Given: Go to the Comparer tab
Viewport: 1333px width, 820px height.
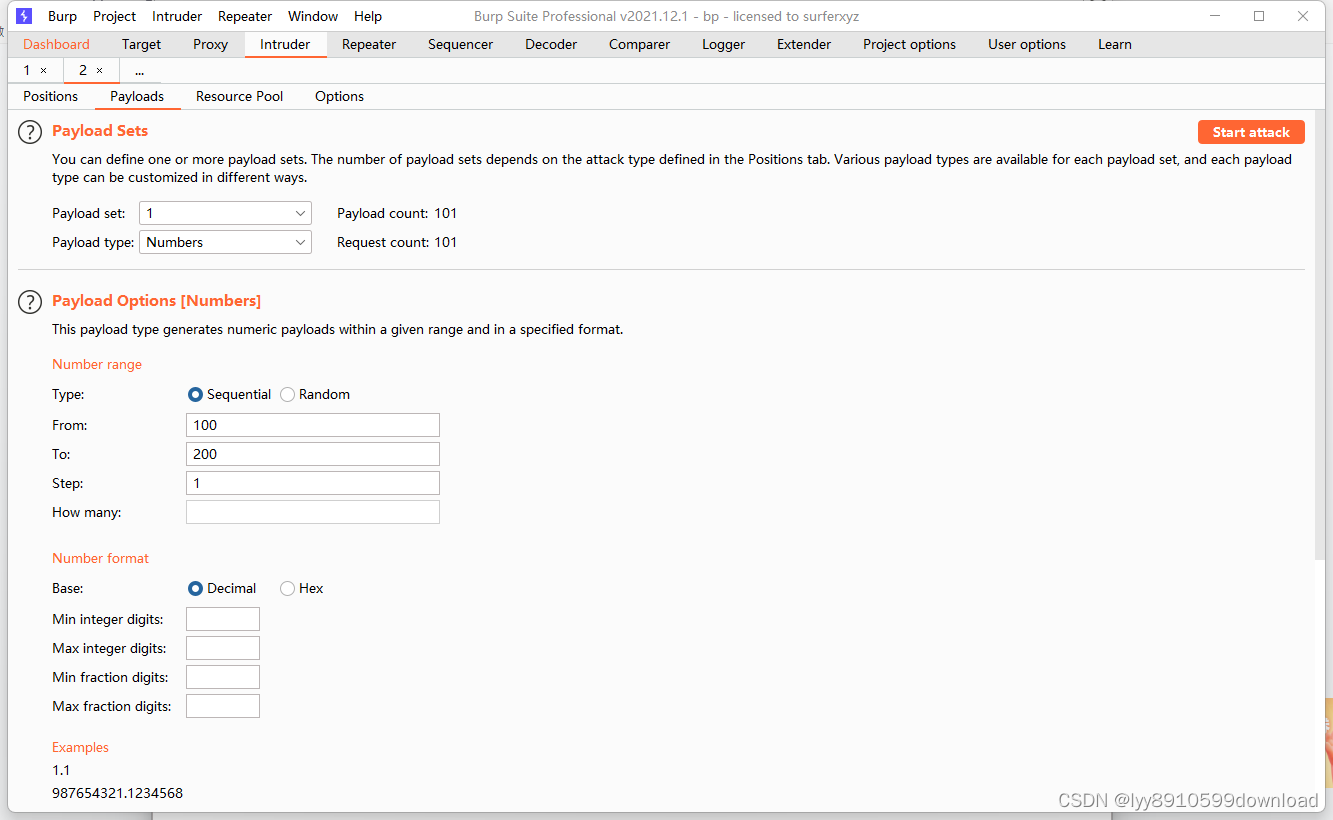Looking at the screenshot, I should pyautogui.click(x=639, y=44).
